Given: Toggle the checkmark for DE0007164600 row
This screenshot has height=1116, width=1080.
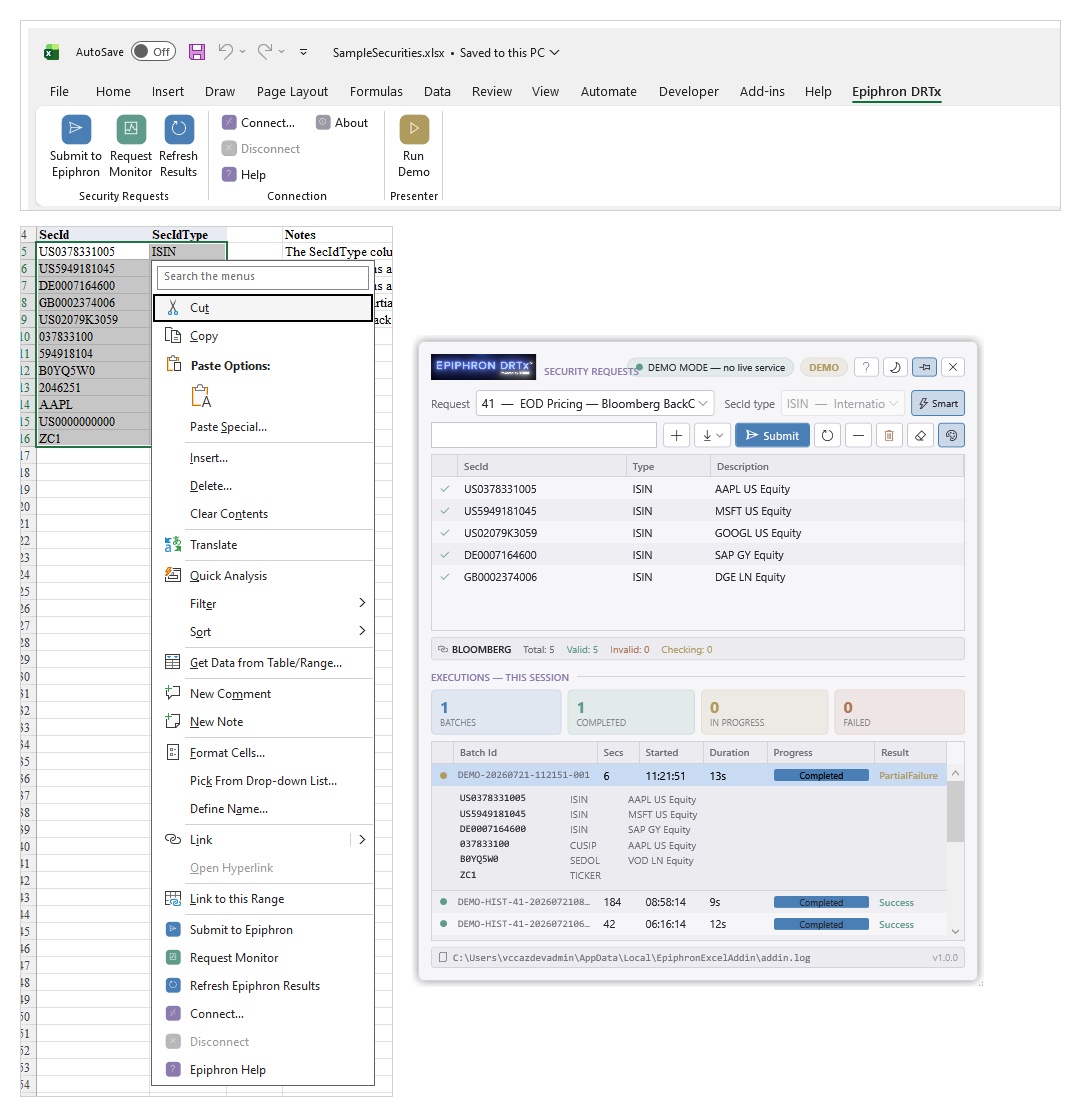Looking at the screenshot, I should coord(445,555).
